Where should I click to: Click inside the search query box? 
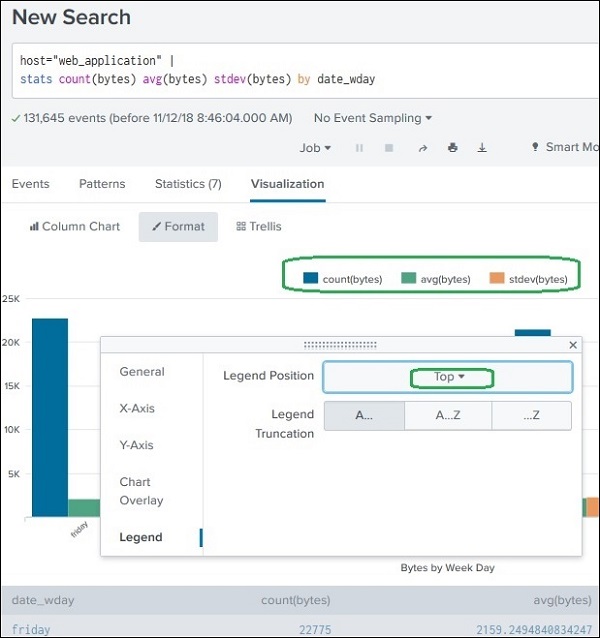300,70
